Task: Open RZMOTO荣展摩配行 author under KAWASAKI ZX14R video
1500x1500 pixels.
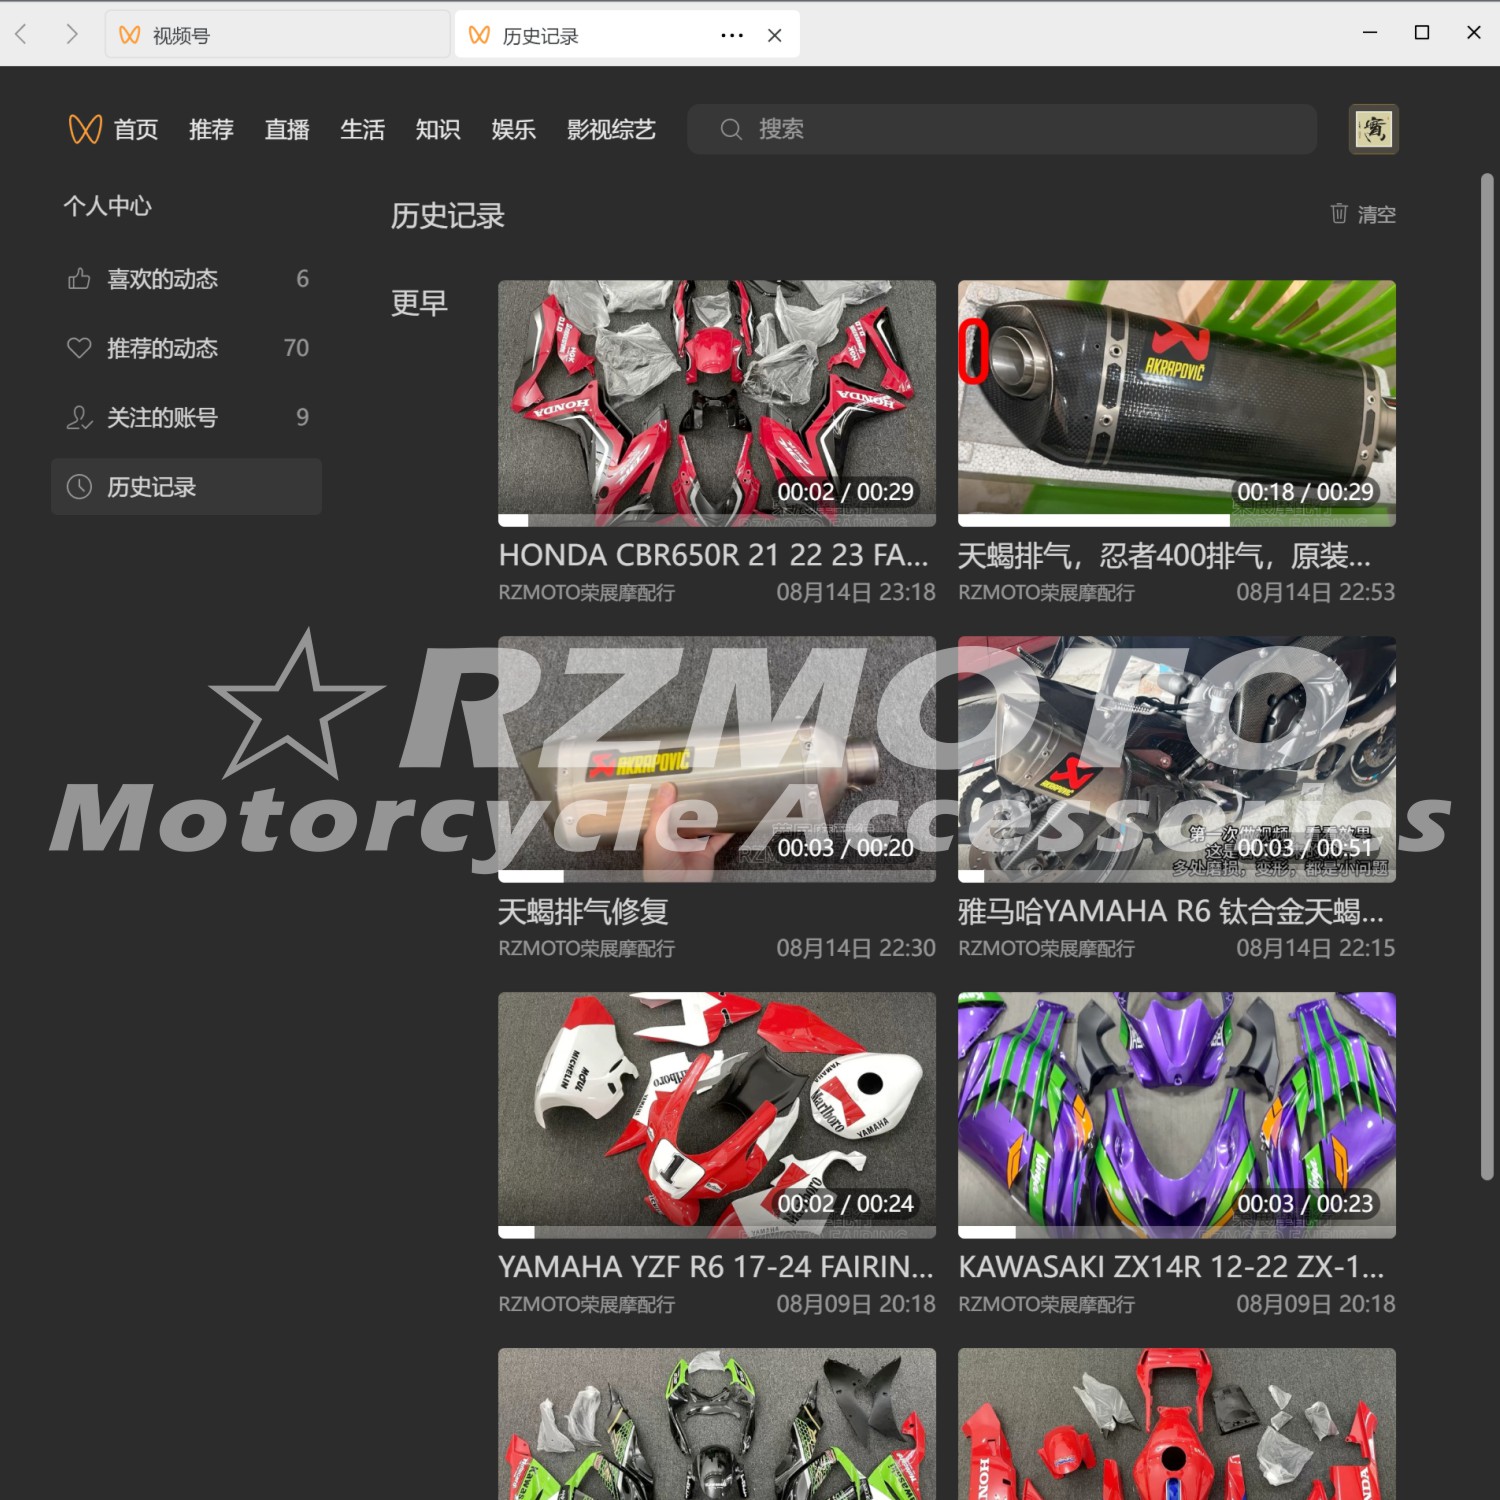Action: pyautogui.click(x=1047, y=1305)
